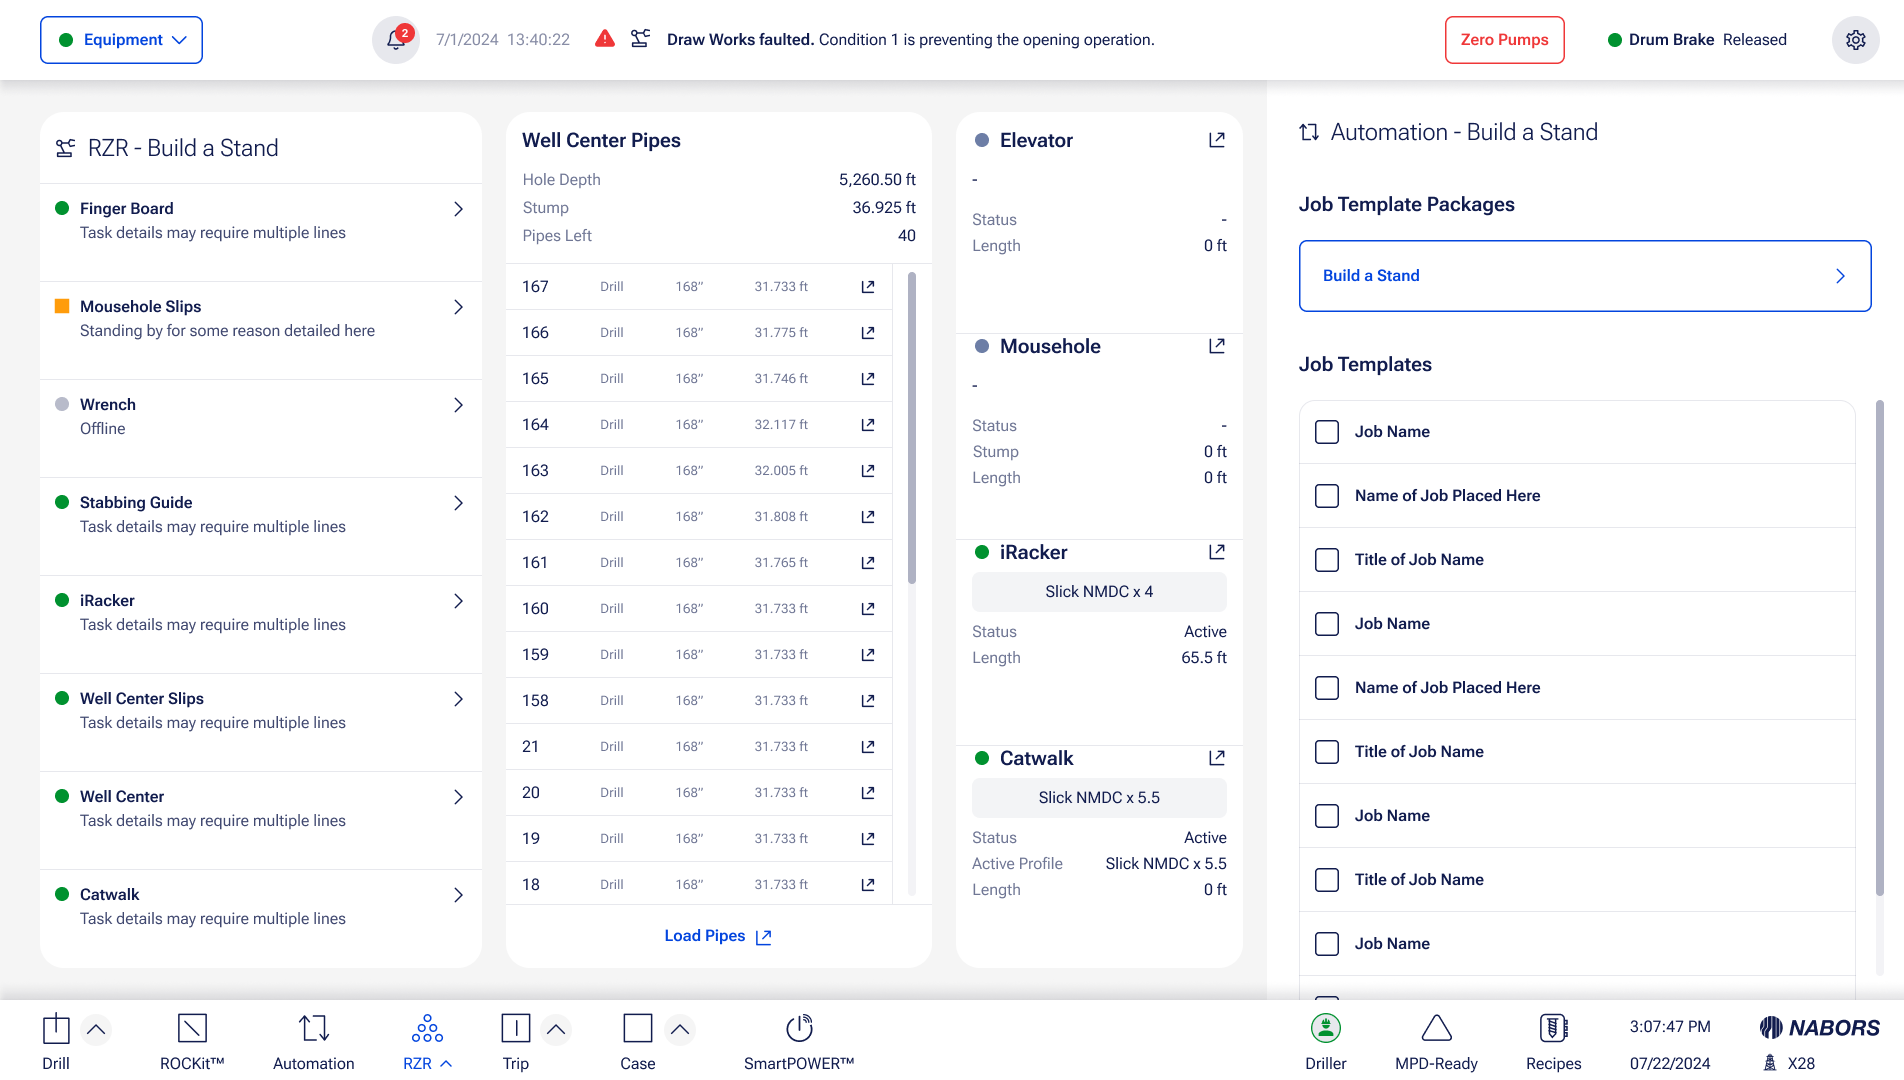This screenshot has width=1904, height=1080.
Task: Check second Name of Job Placed Here box
Action: click(x=1327, y=688)
